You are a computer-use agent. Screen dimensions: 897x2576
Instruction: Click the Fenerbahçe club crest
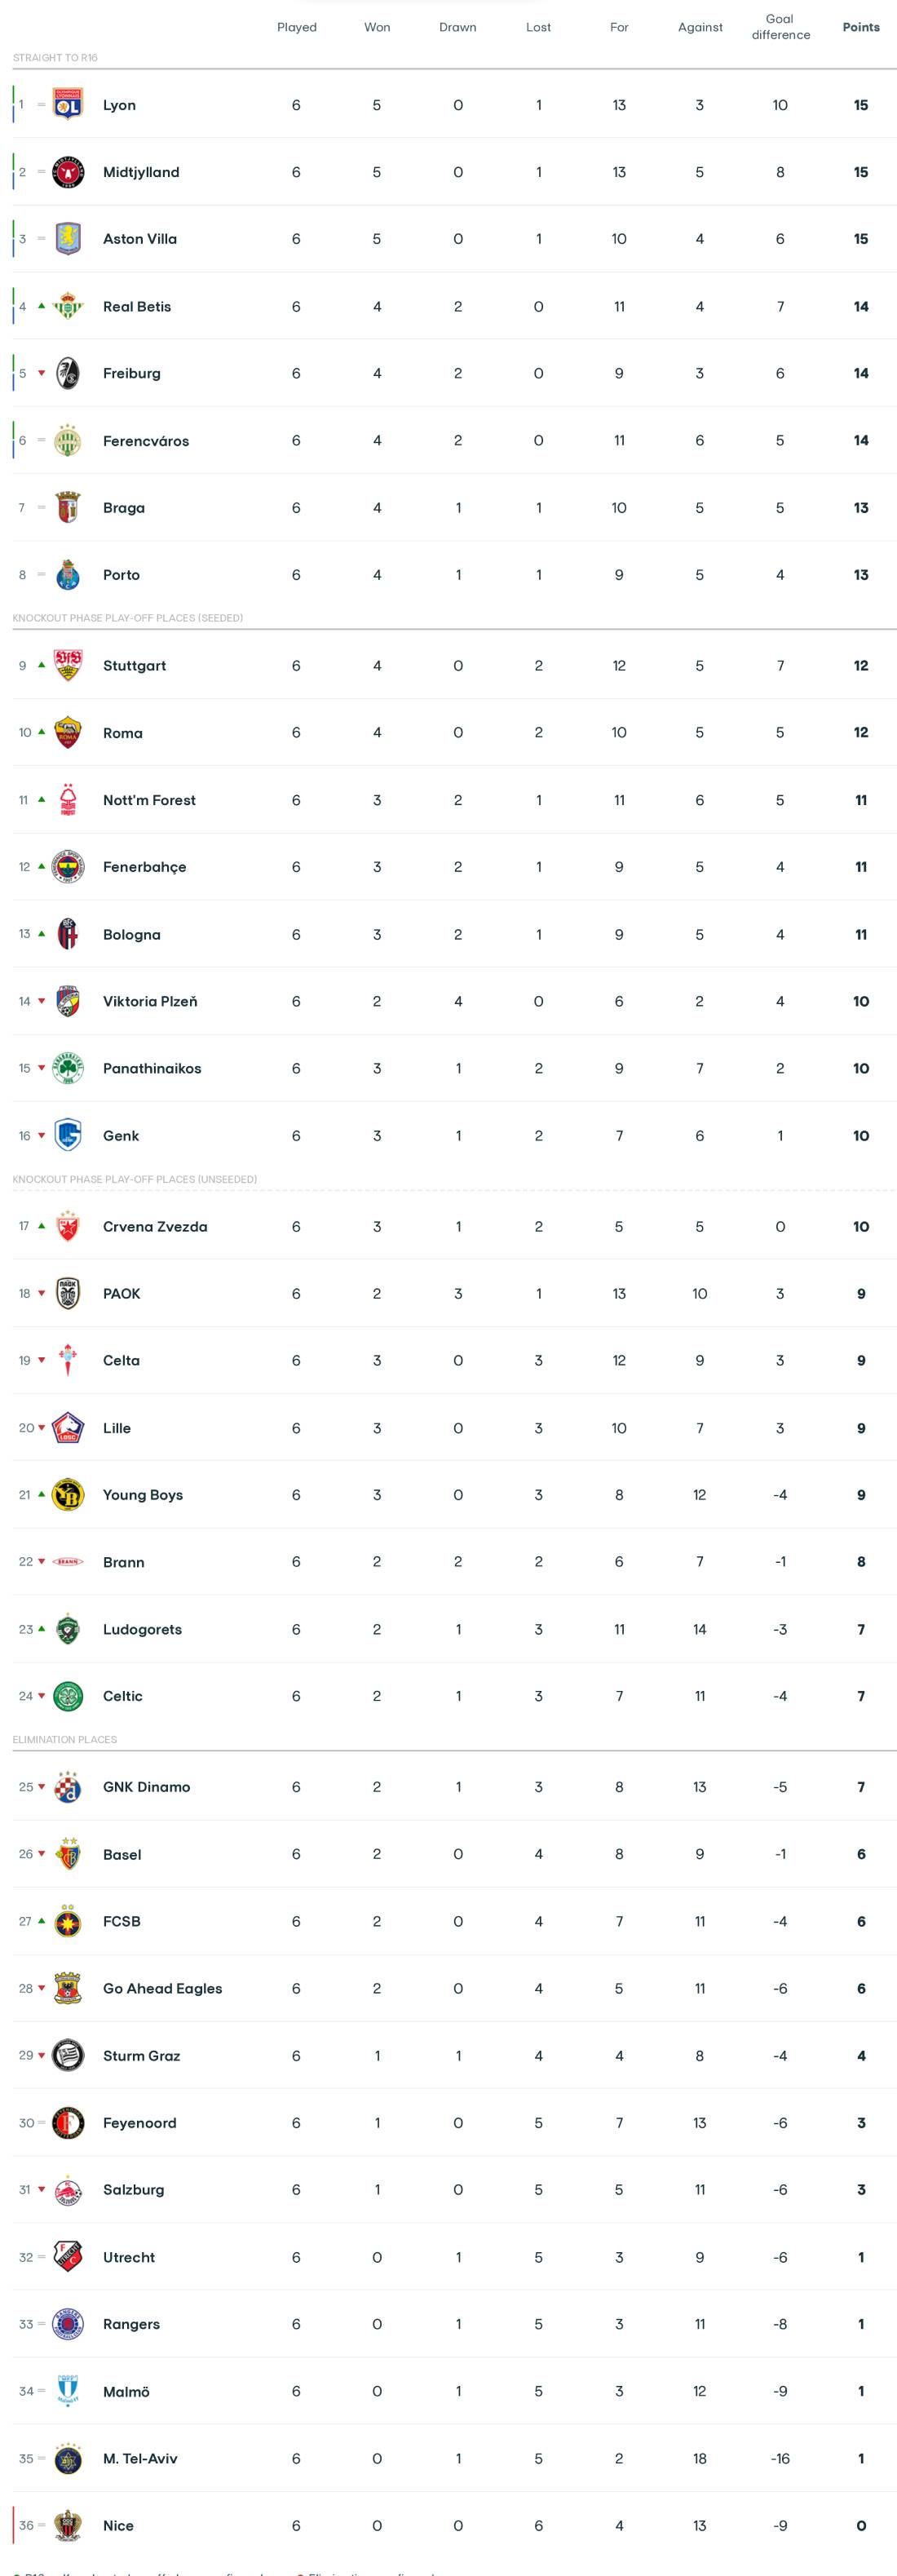(x=68, y=867)
